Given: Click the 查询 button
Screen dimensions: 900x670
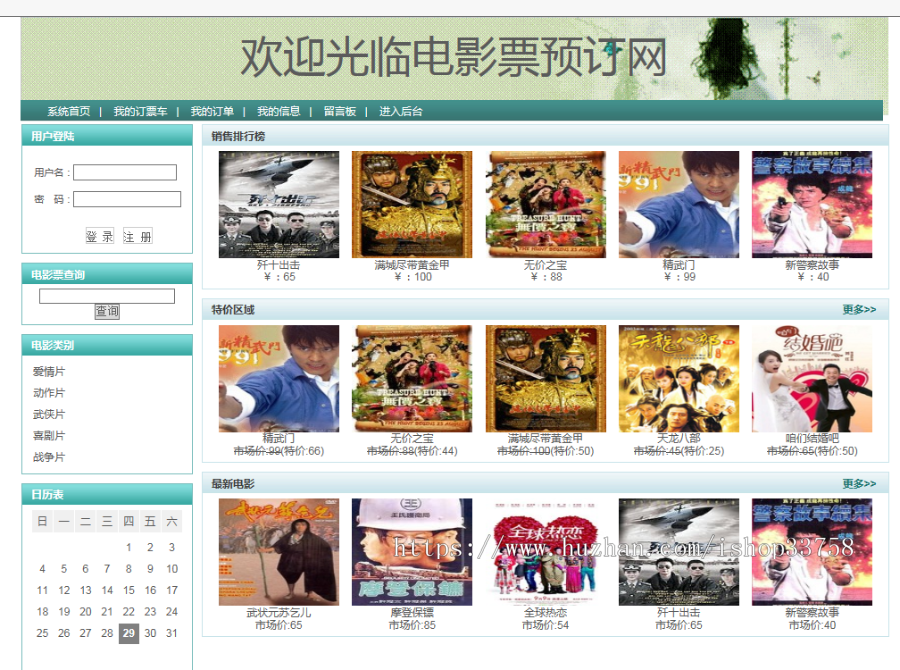Looking at the screenshot, I should [107, 311].
